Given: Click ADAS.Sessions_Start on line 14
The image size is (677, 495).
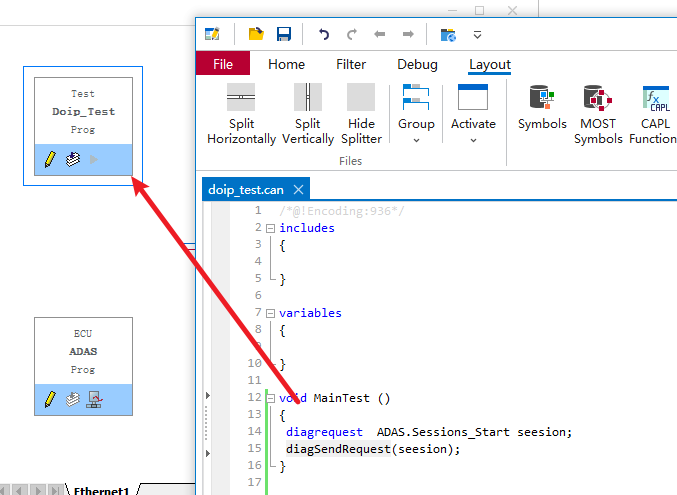Looking at the screenshot, I should click(443, 432).
